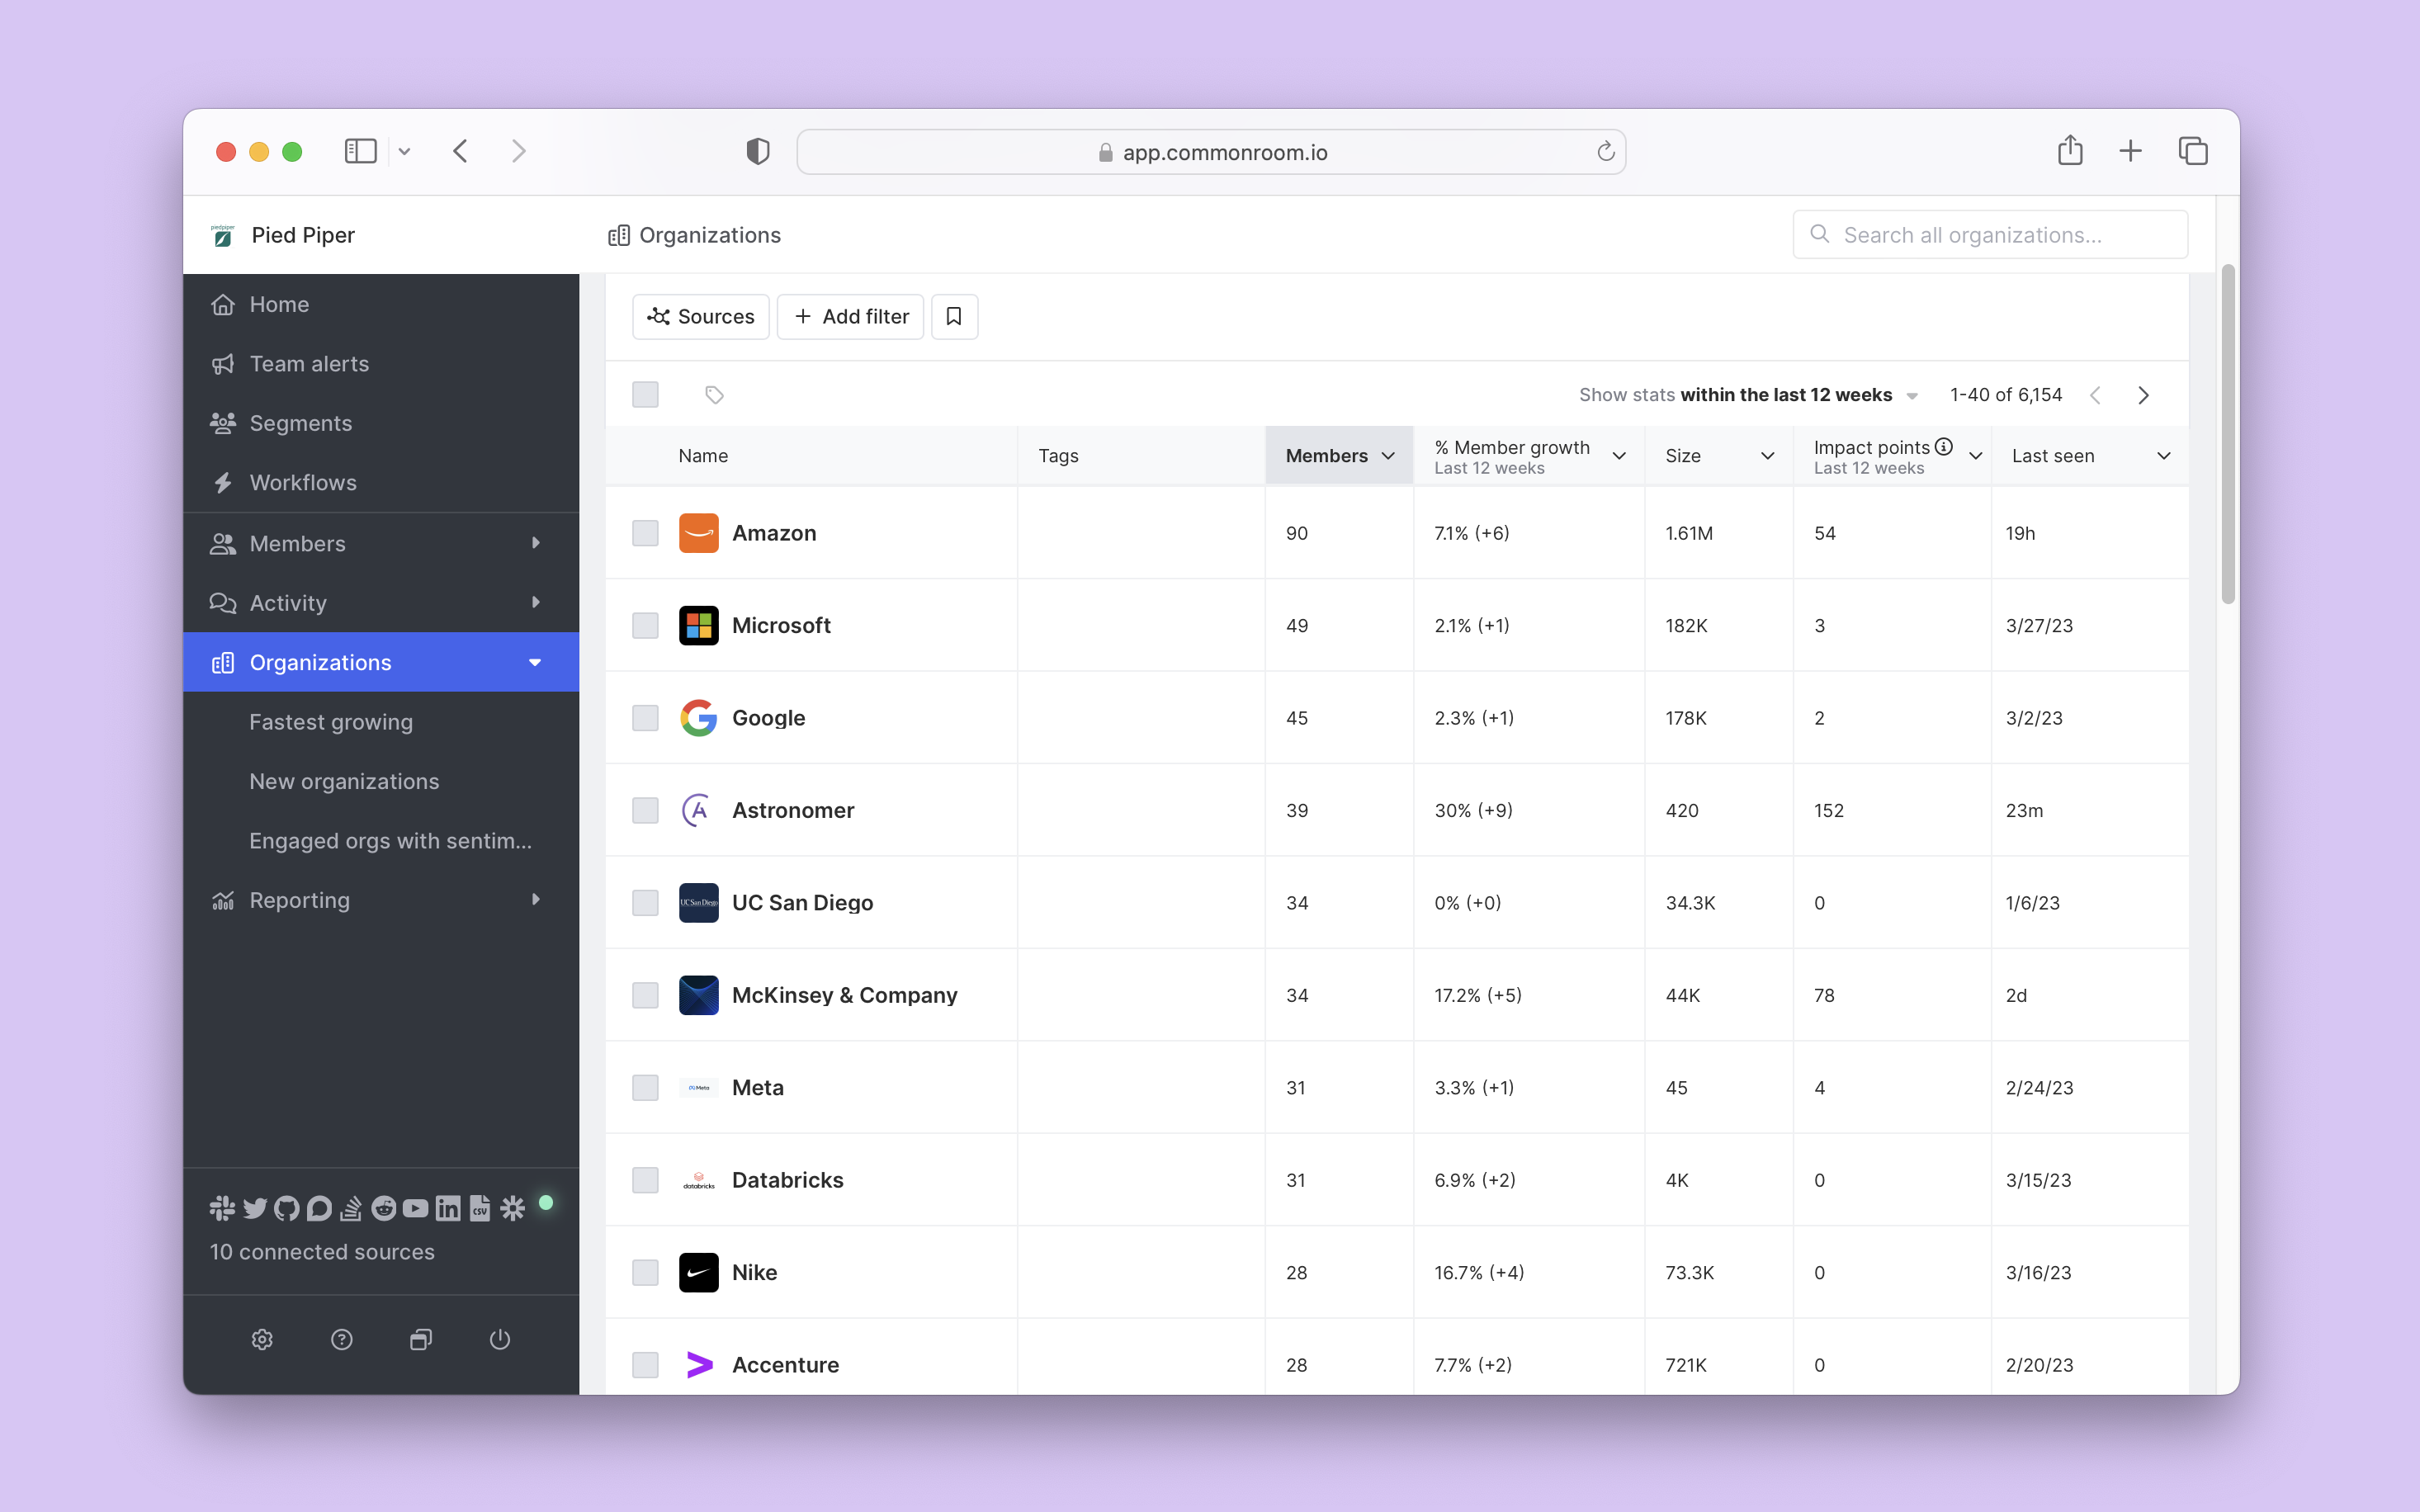Open settings gear in the sidebar footer
The width and height of the screenshot is (2420, 1512).
click(262, 1339)
